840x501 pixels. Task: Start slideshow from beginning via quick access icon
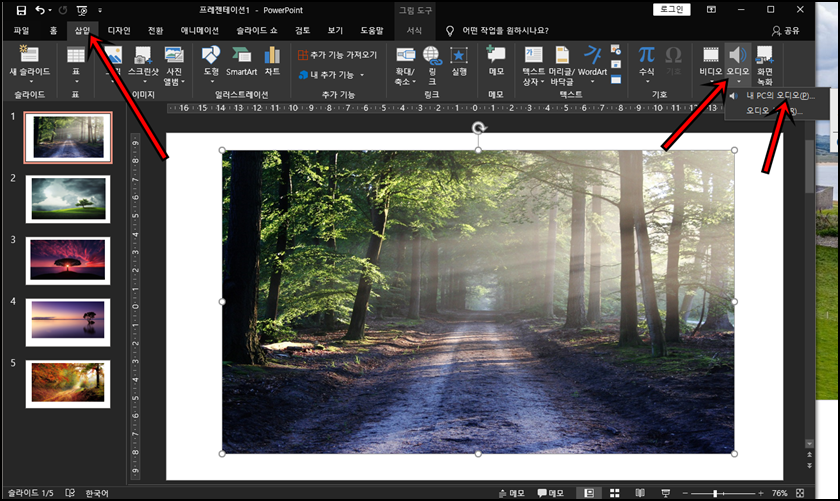pos(82,10)
